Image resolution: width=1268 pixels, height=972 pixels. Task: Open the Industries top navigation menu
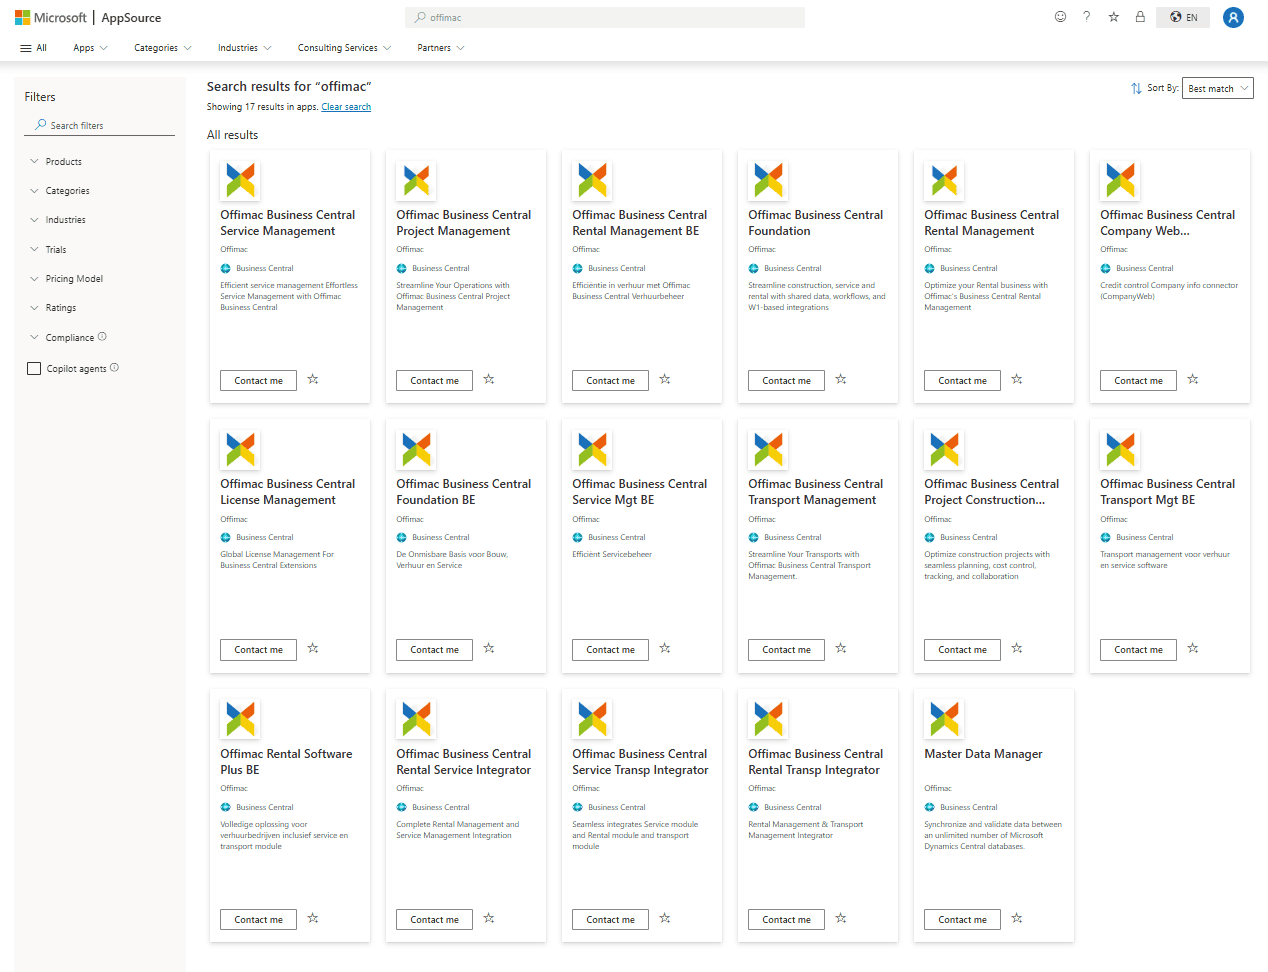coord(245,48)
